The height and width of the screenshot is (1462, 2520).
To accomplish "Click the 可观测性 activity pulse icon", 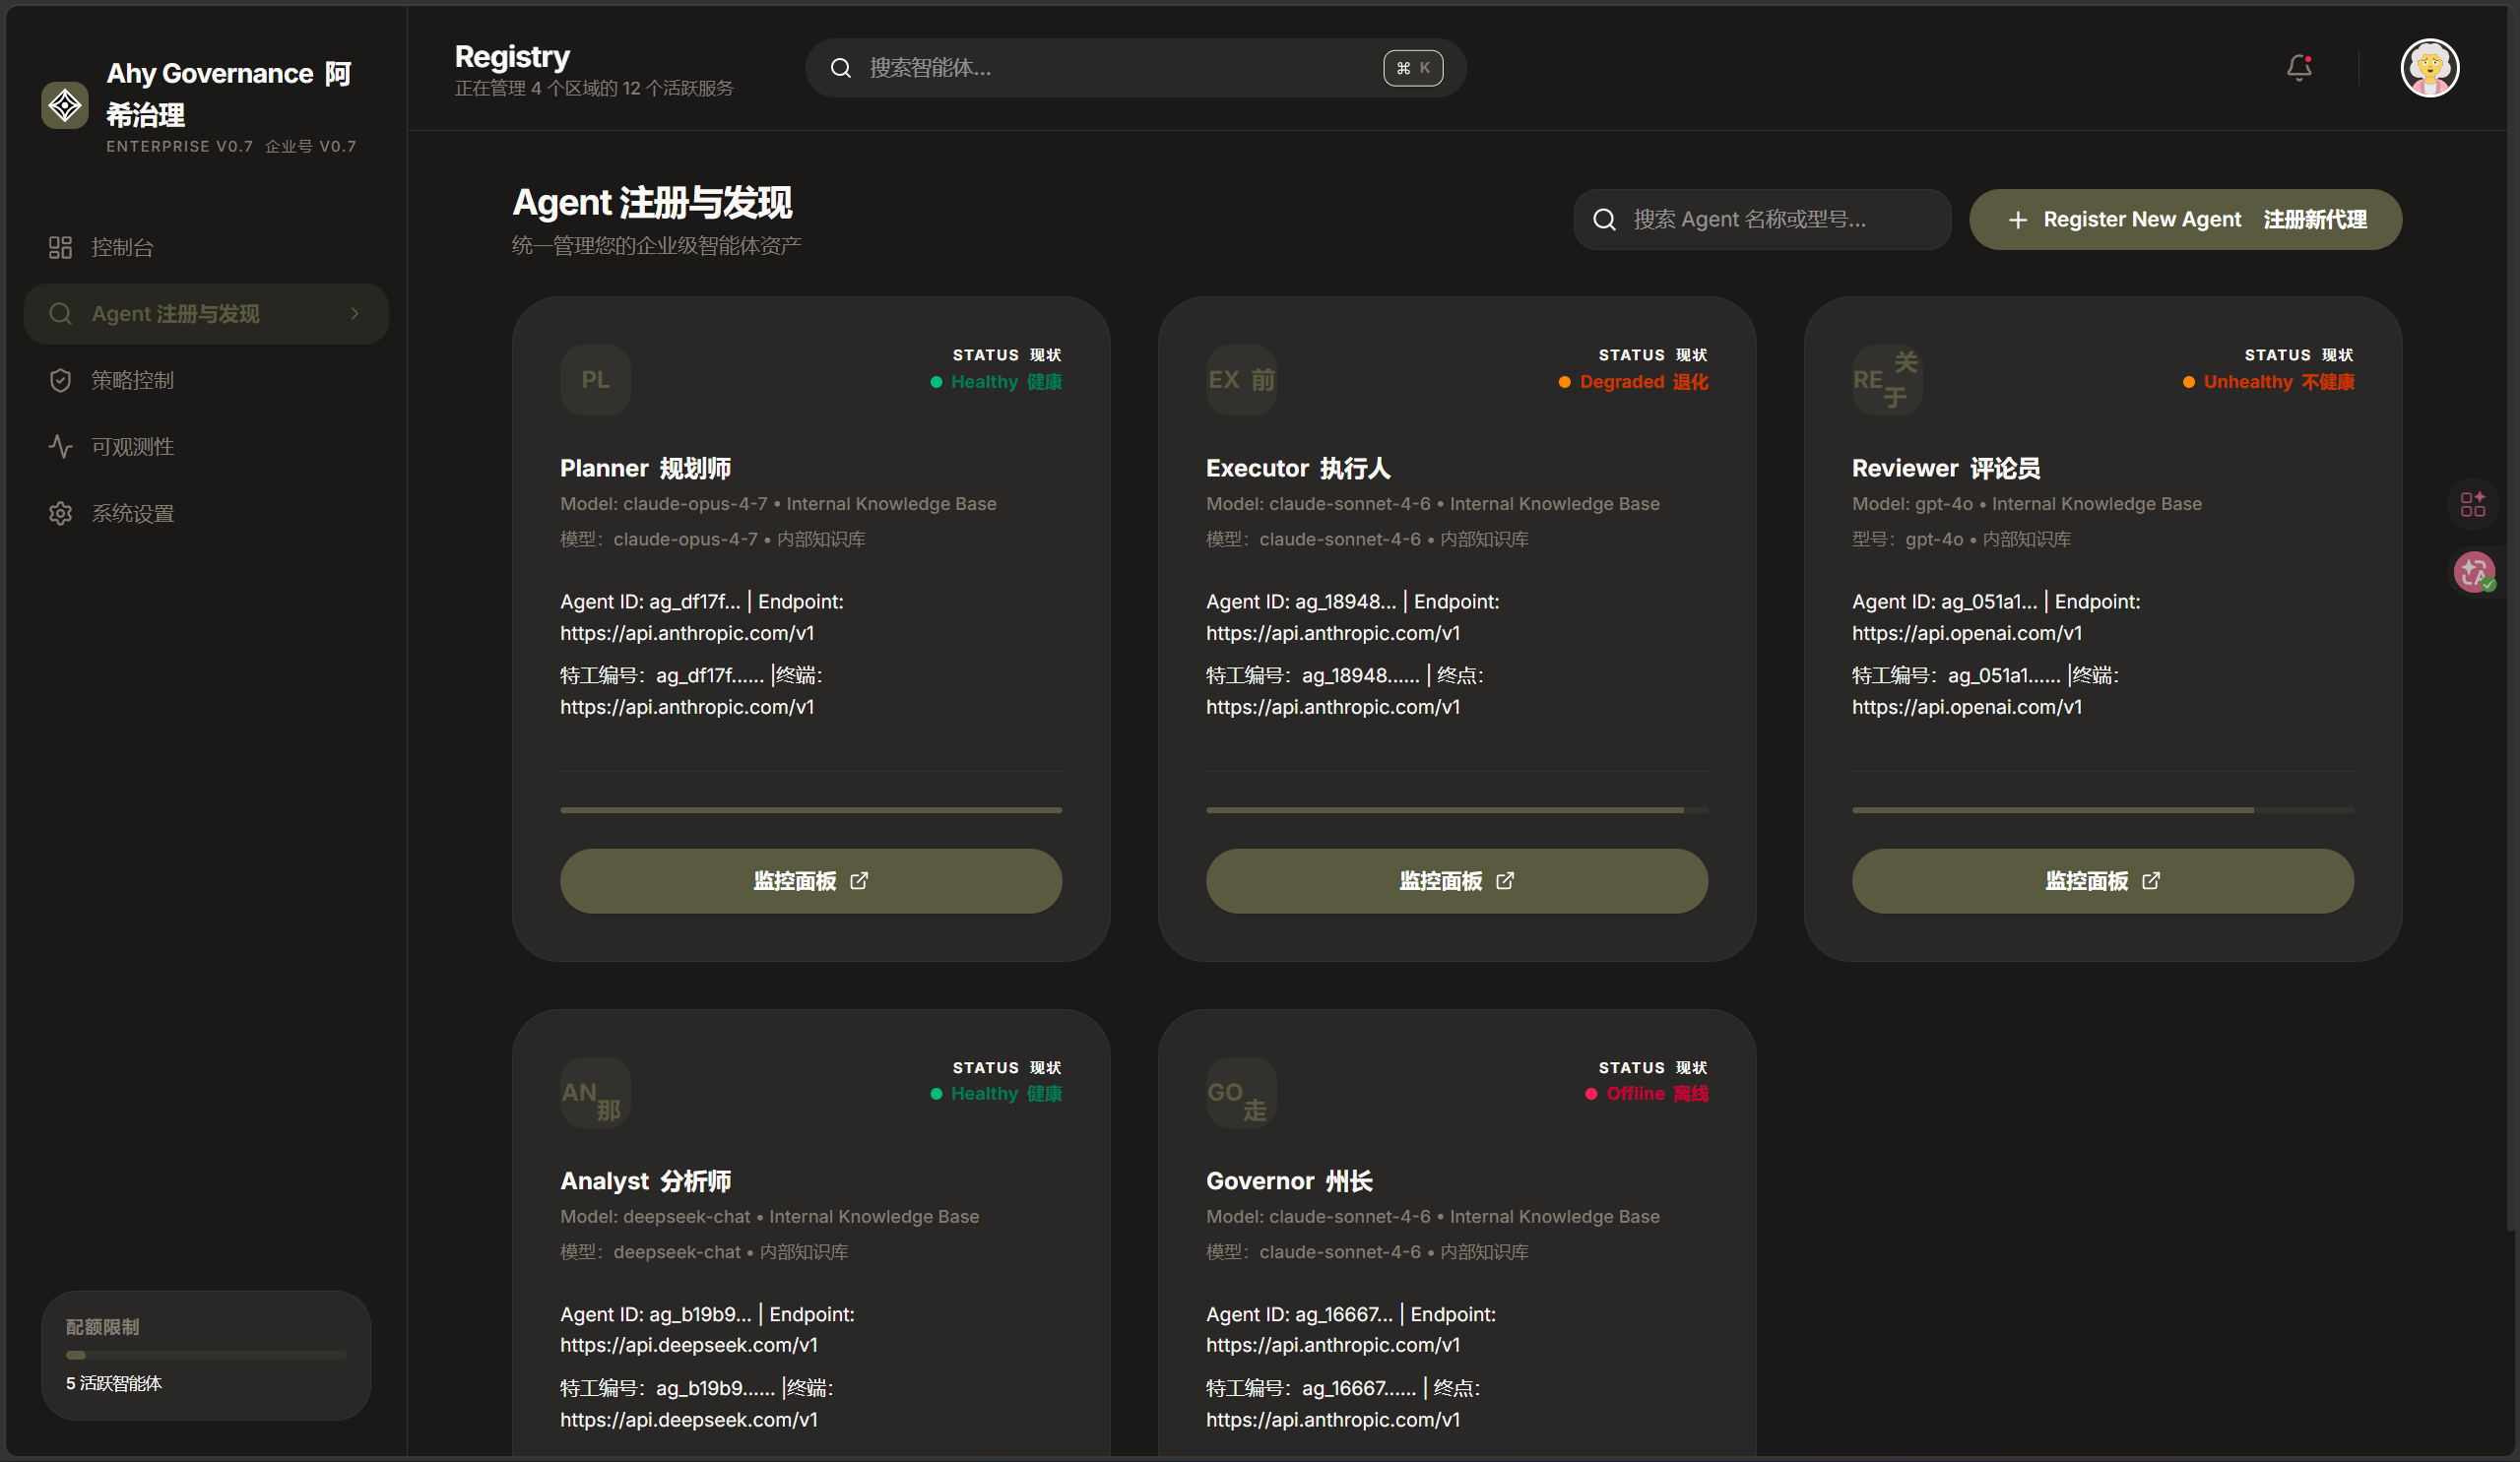I will (60, 447).
